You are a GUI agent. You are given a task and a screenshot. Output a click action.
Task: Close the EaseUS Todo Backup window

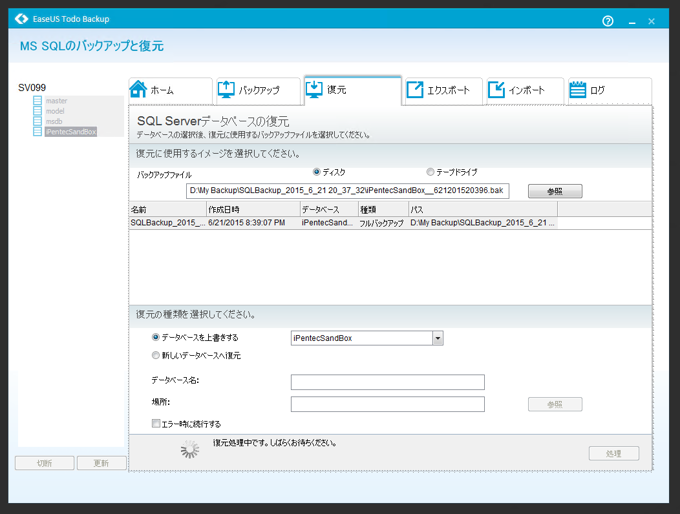(x=651, y=21)
